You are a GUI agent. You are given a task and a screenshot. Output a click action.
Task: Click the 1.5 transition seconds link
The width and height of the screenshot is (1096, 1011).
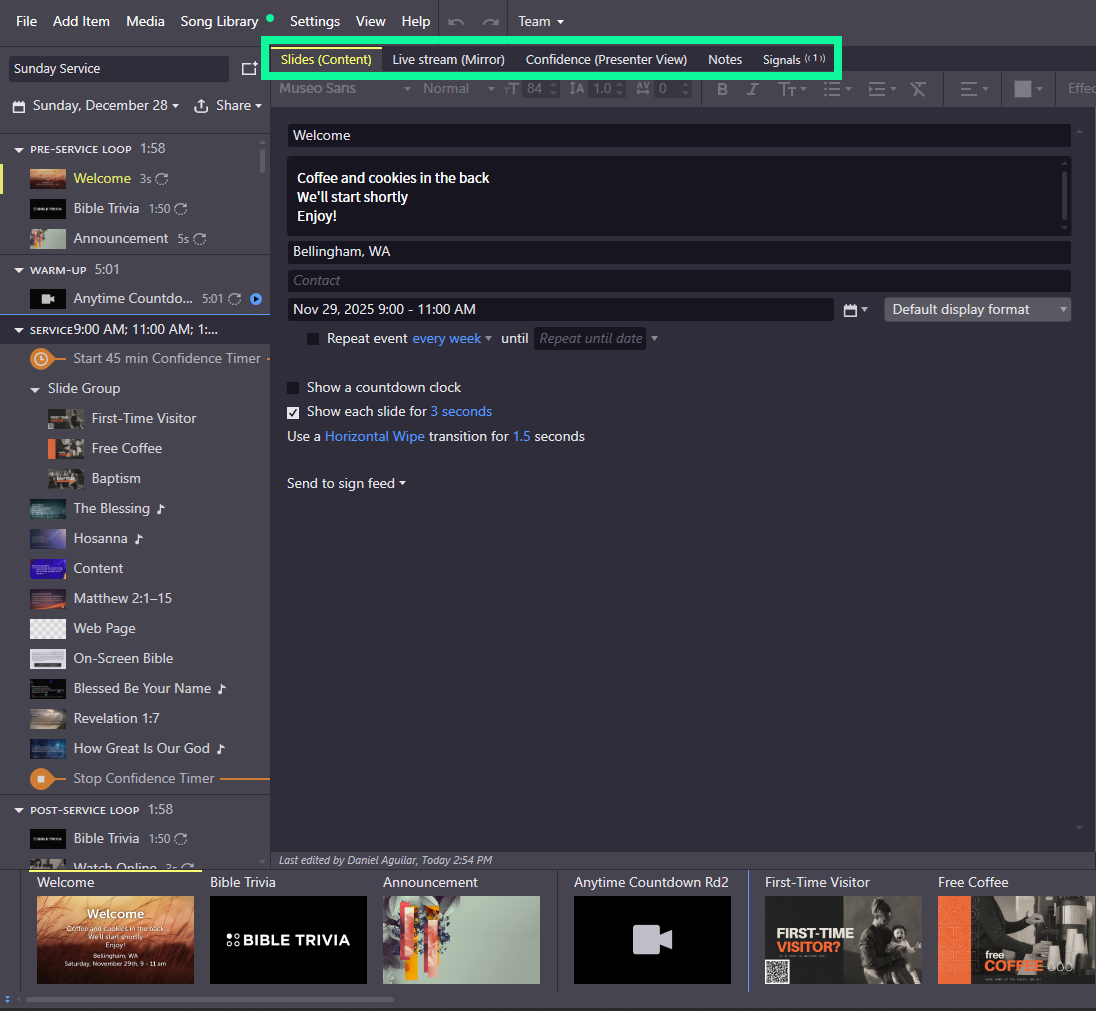521,437
